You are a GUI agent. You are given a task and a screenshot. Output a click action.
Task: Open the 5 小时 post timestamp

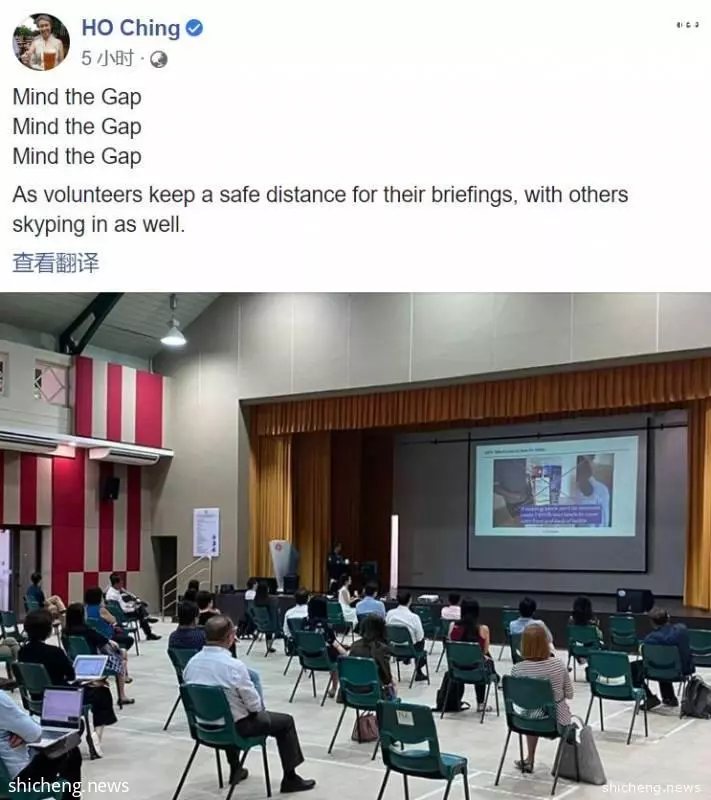[x=107, y=59]
